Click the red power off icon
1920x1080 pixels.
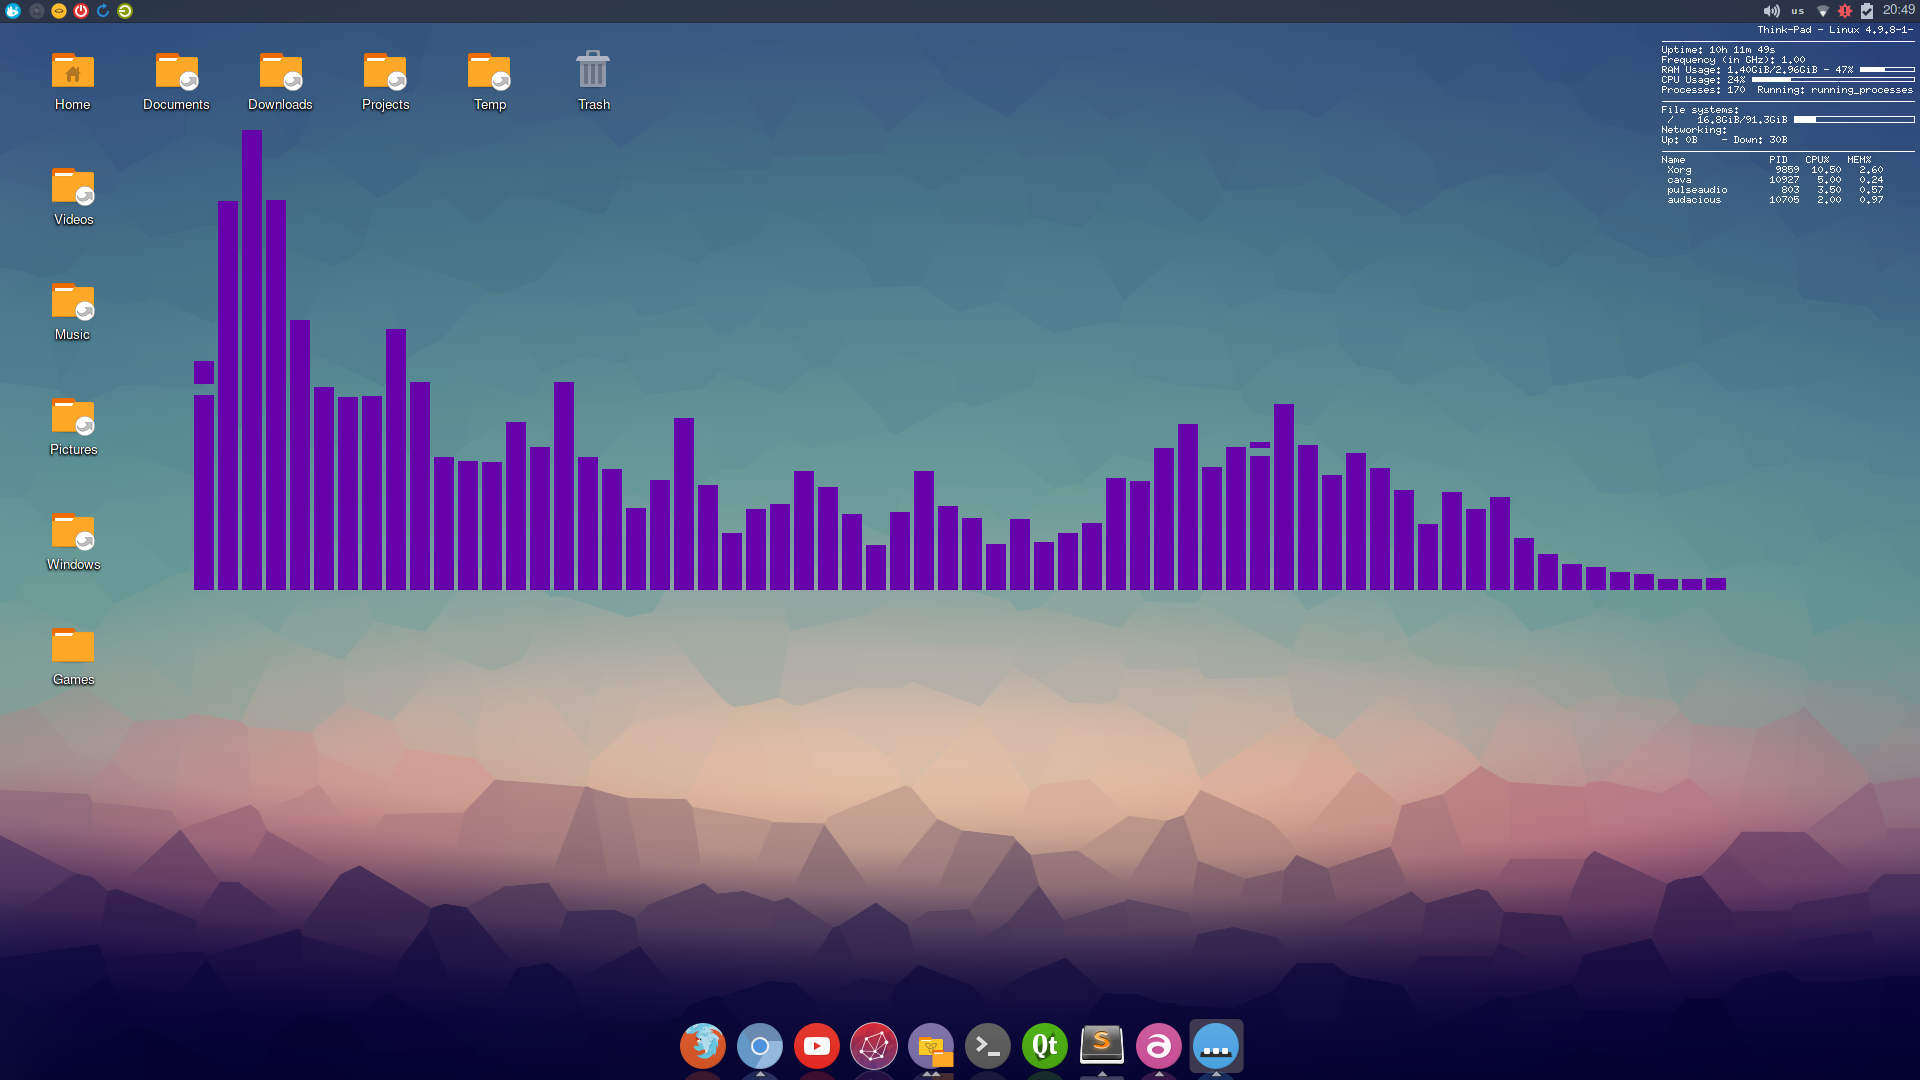(81, 11)
